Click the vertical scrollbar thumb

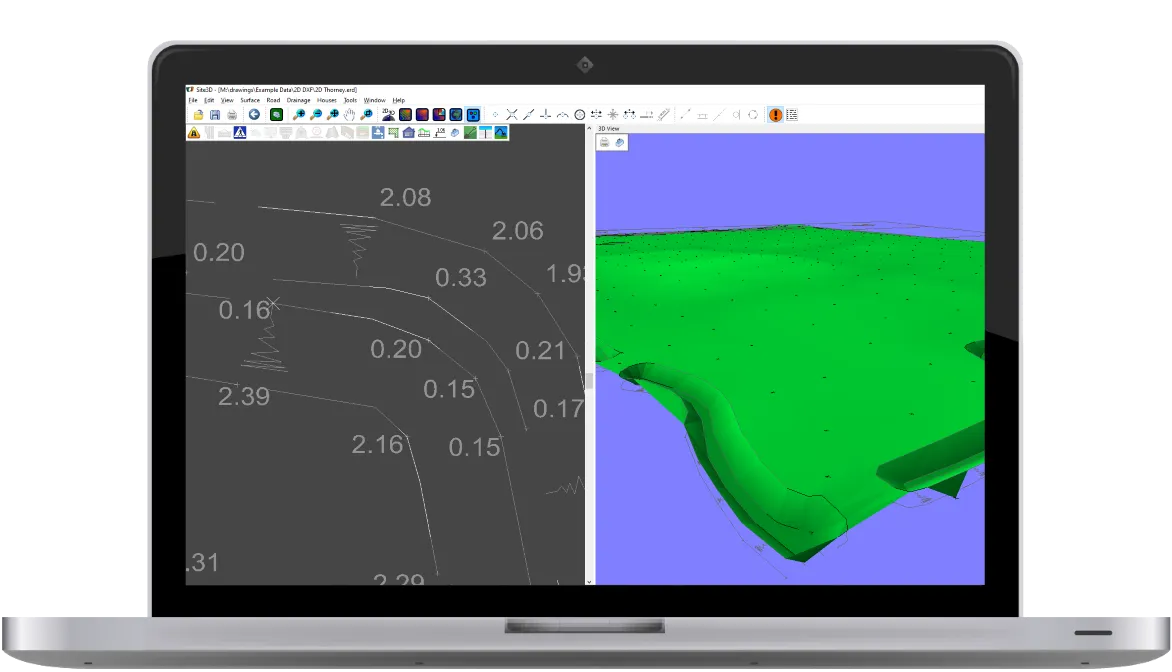tap(589, 381)
